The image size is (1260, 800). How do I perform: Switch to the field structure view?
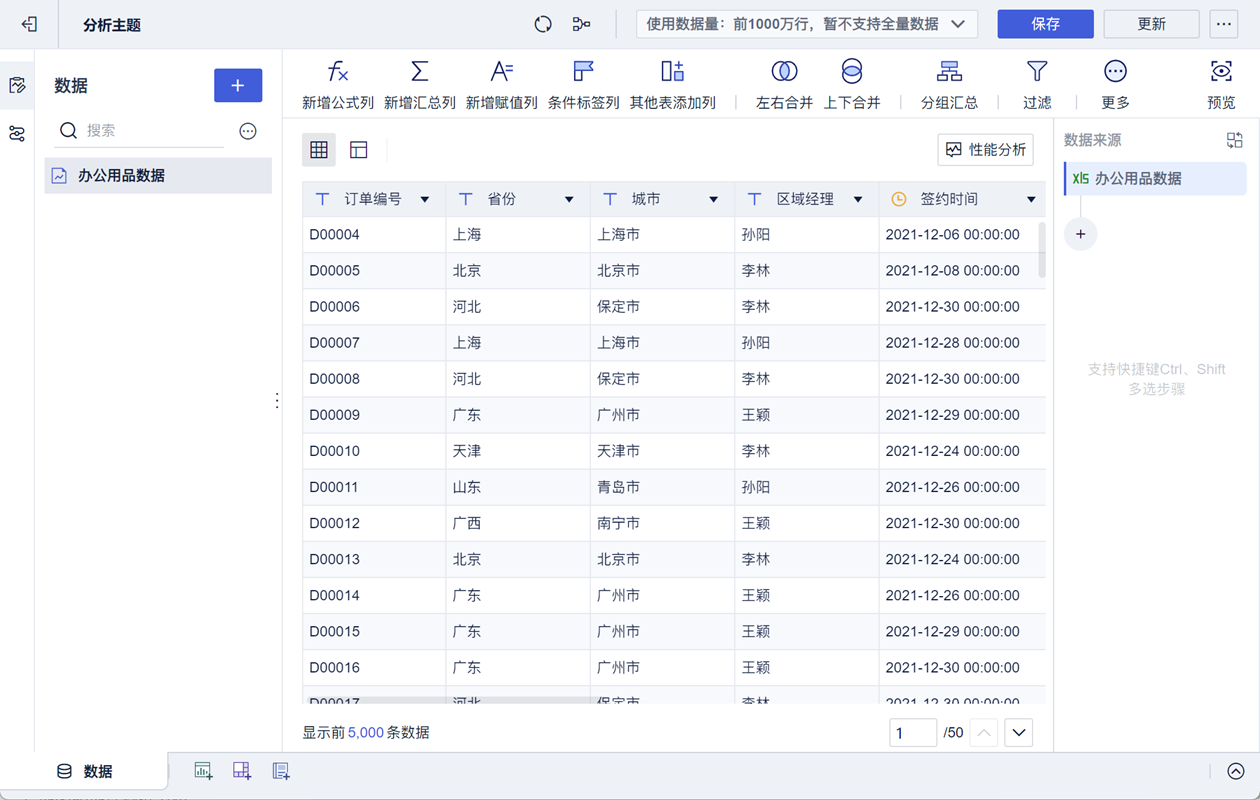pos(359,150)
